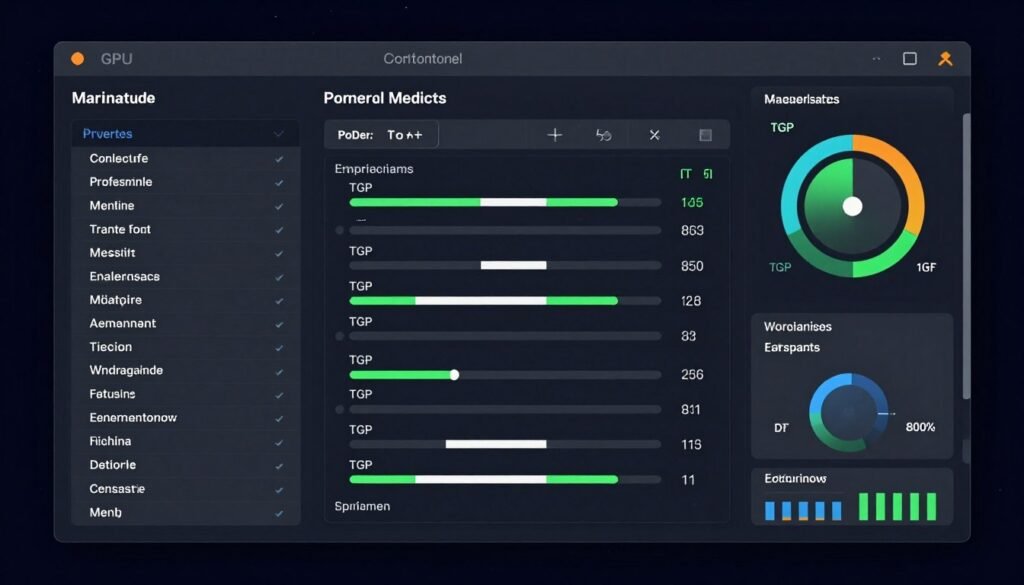Click the green indicator icon beside Emprieciams
The height and width of the screenshot is (585, 1024).
(696, 174)
